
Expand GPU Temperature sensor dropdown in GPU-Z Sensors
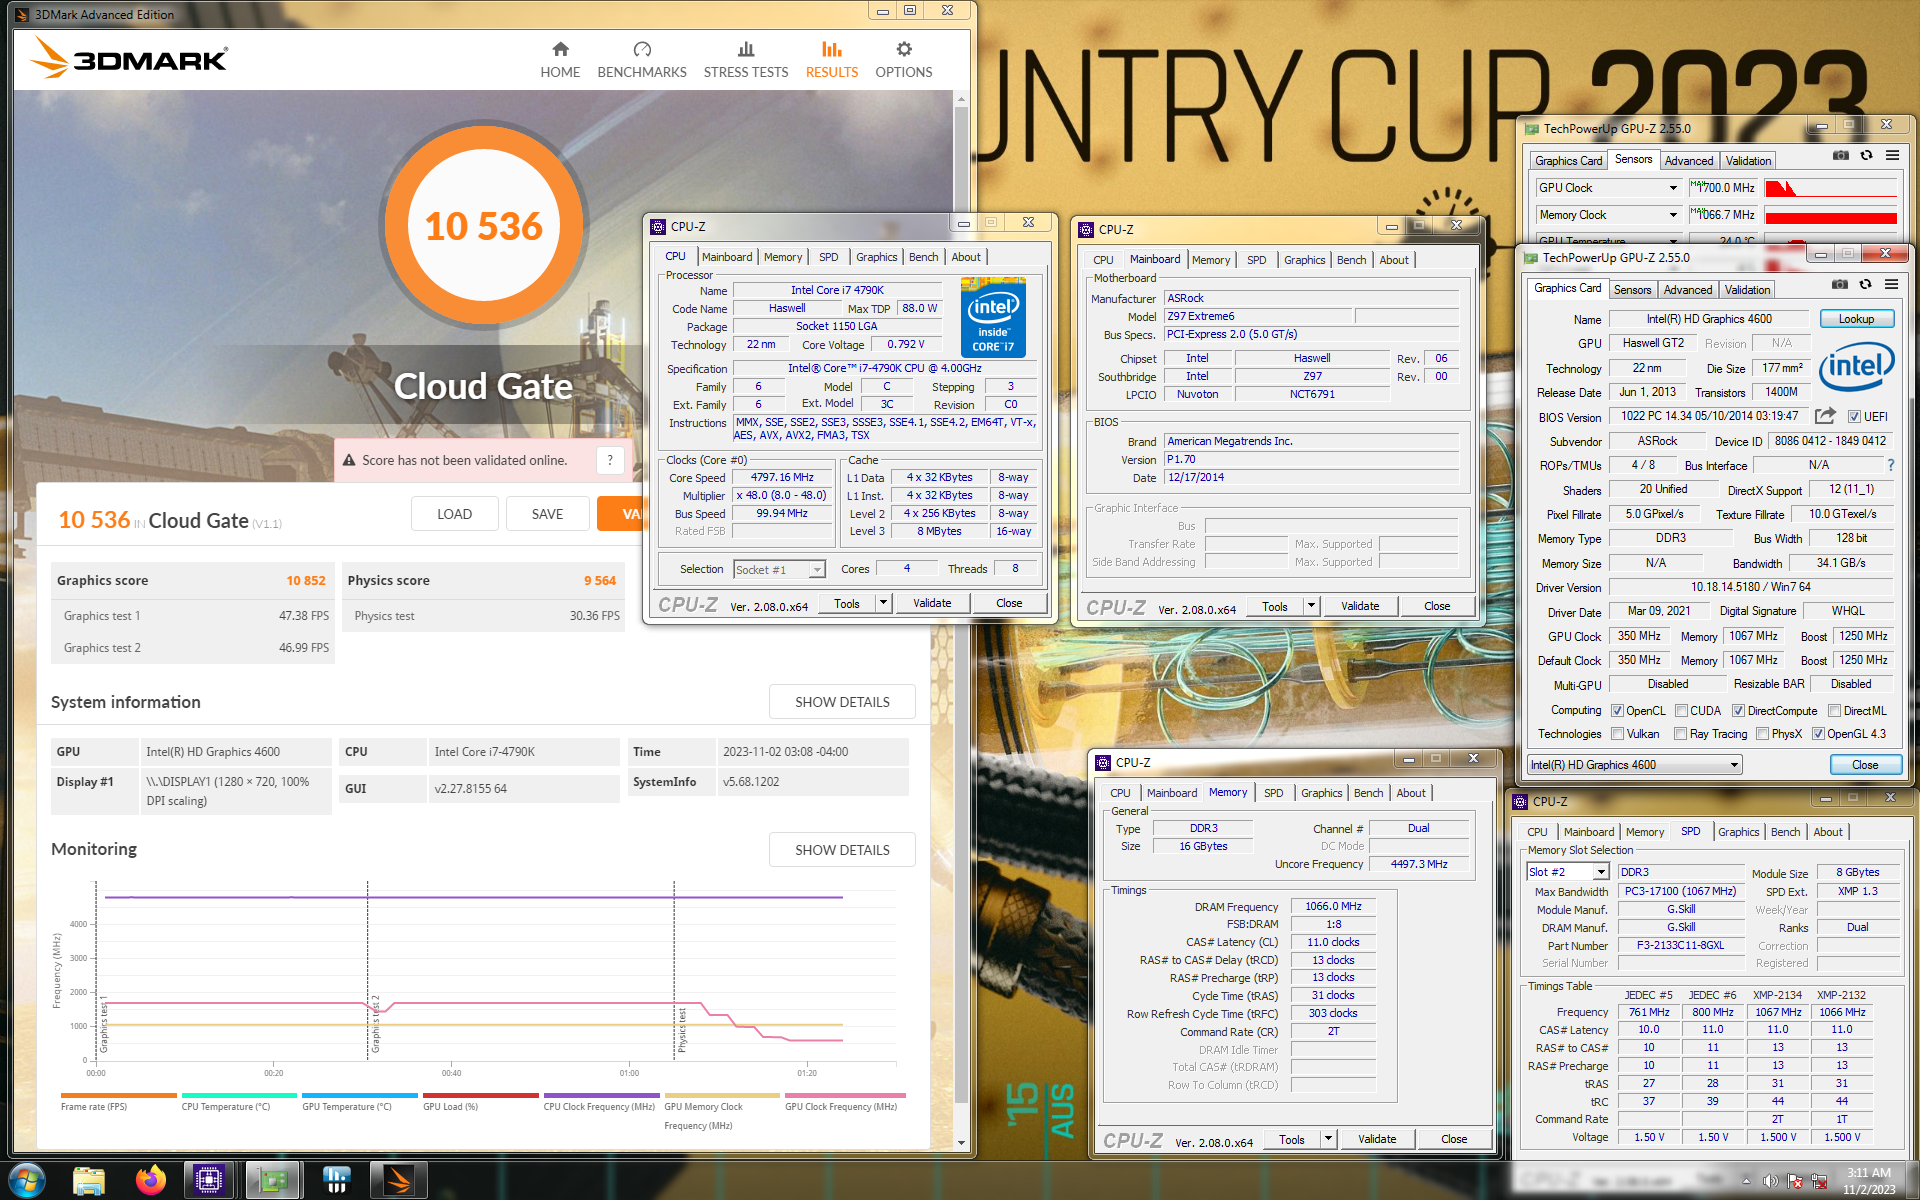[1673, 241]
